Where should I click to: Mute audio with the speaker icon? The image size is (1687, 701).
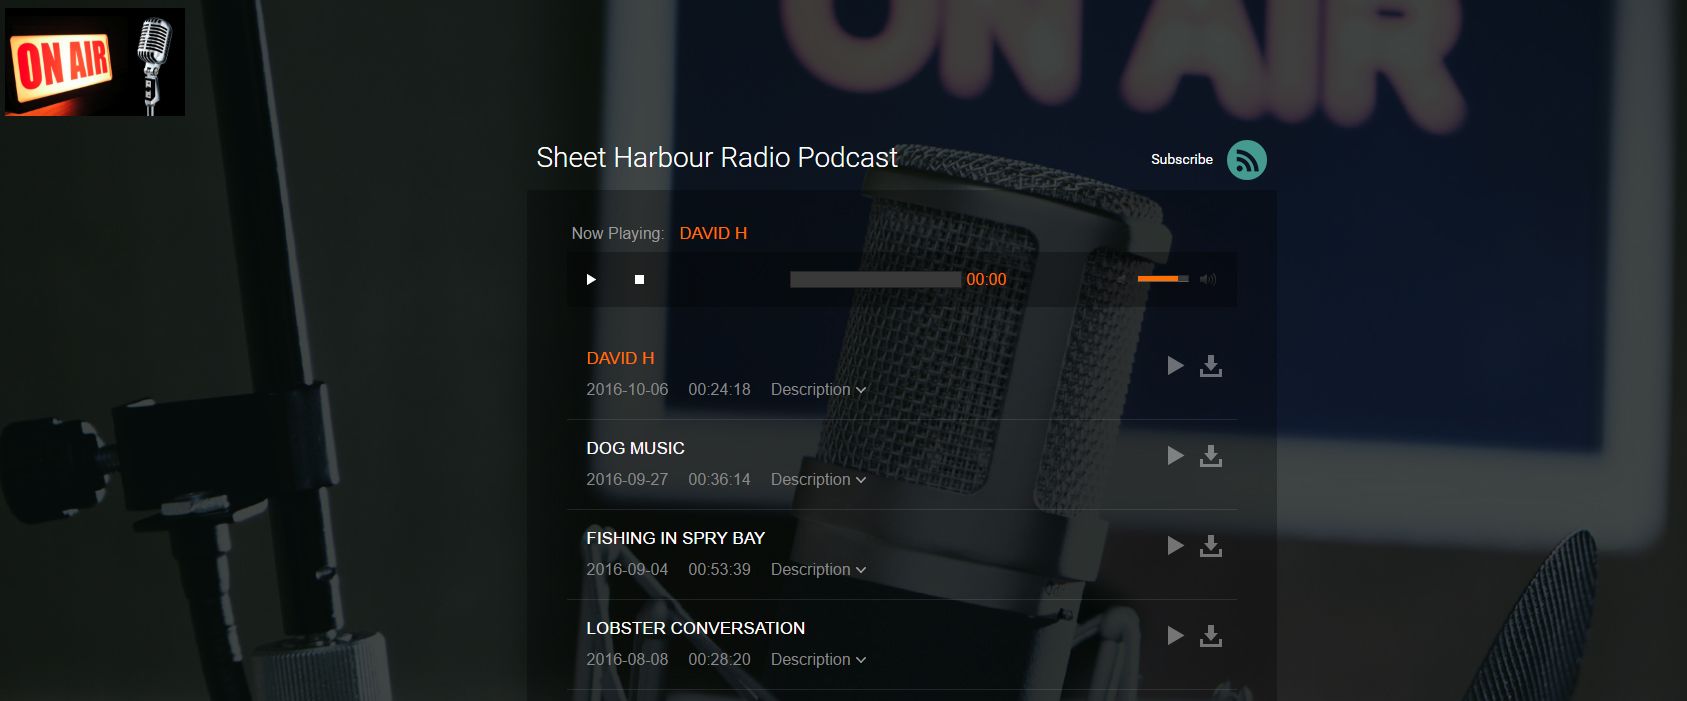pos(1208,279)
